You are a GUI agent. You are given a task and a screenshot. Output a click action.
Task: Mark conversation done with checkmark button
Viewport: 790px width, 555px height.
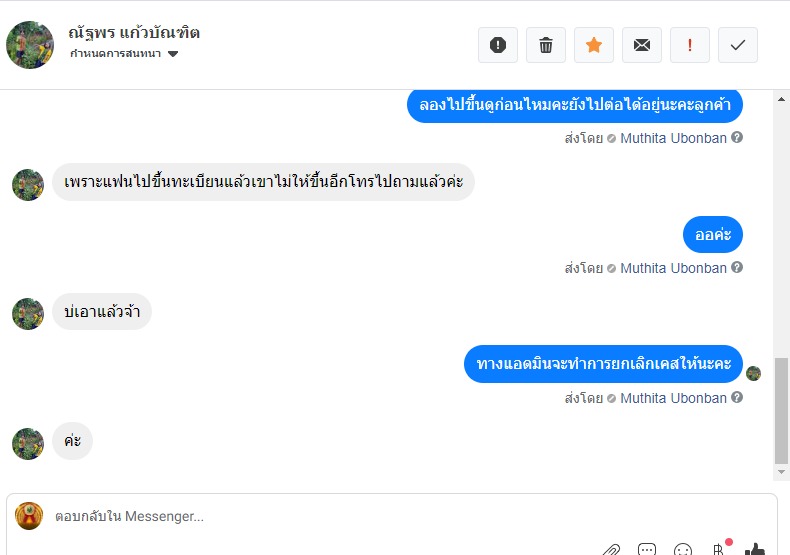738,45
